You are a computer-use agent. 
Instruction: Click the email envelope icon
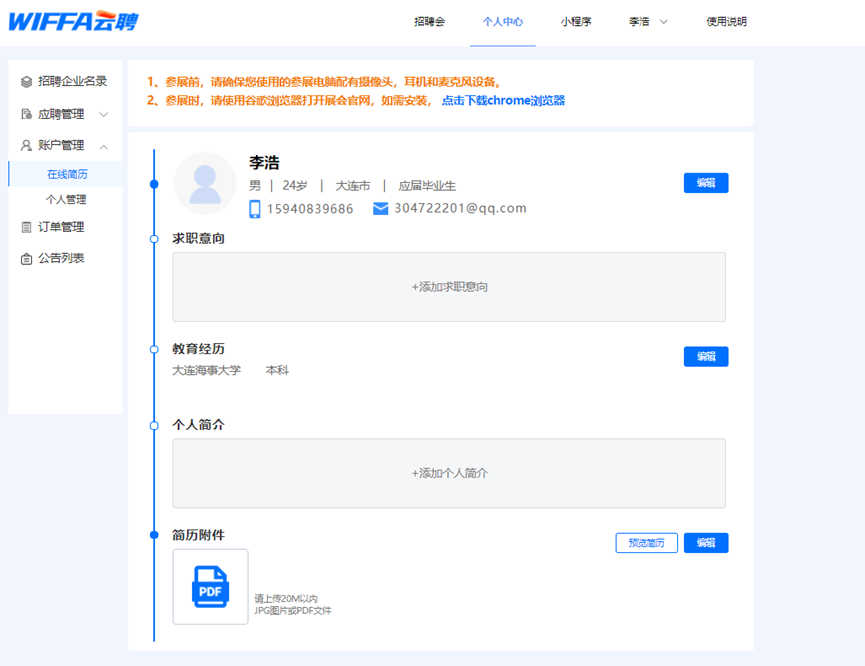(380, 209)
